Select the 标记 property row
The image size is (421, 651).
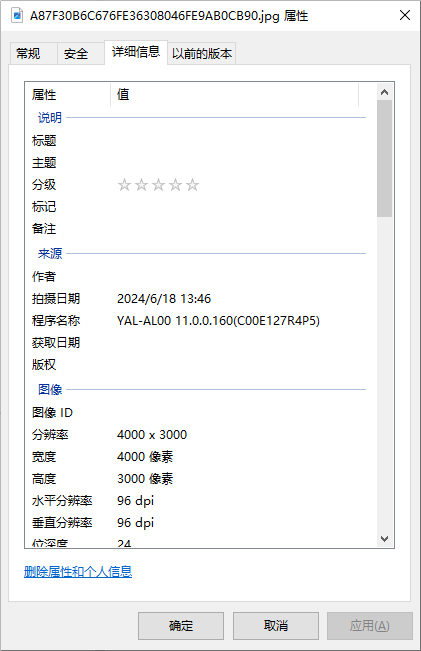195,207
